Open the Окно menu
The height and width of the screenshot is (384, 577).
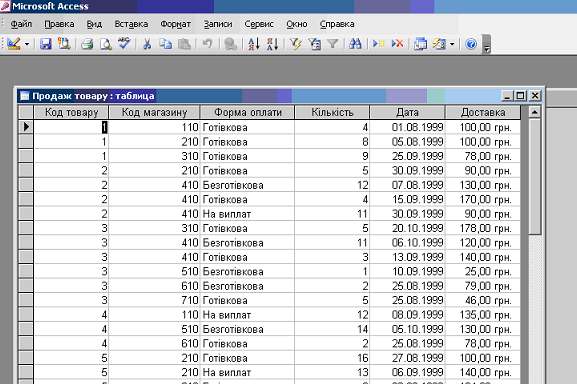pos(297,24)
